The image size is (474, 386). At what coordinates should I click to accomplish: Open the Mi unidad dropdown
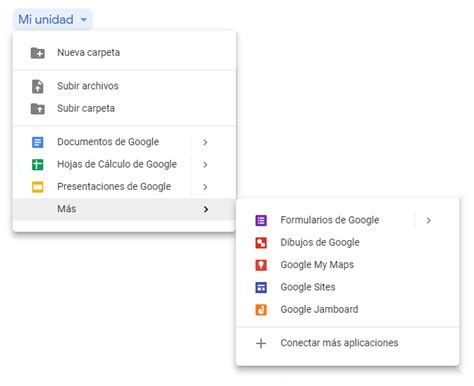tap(53, 19)
